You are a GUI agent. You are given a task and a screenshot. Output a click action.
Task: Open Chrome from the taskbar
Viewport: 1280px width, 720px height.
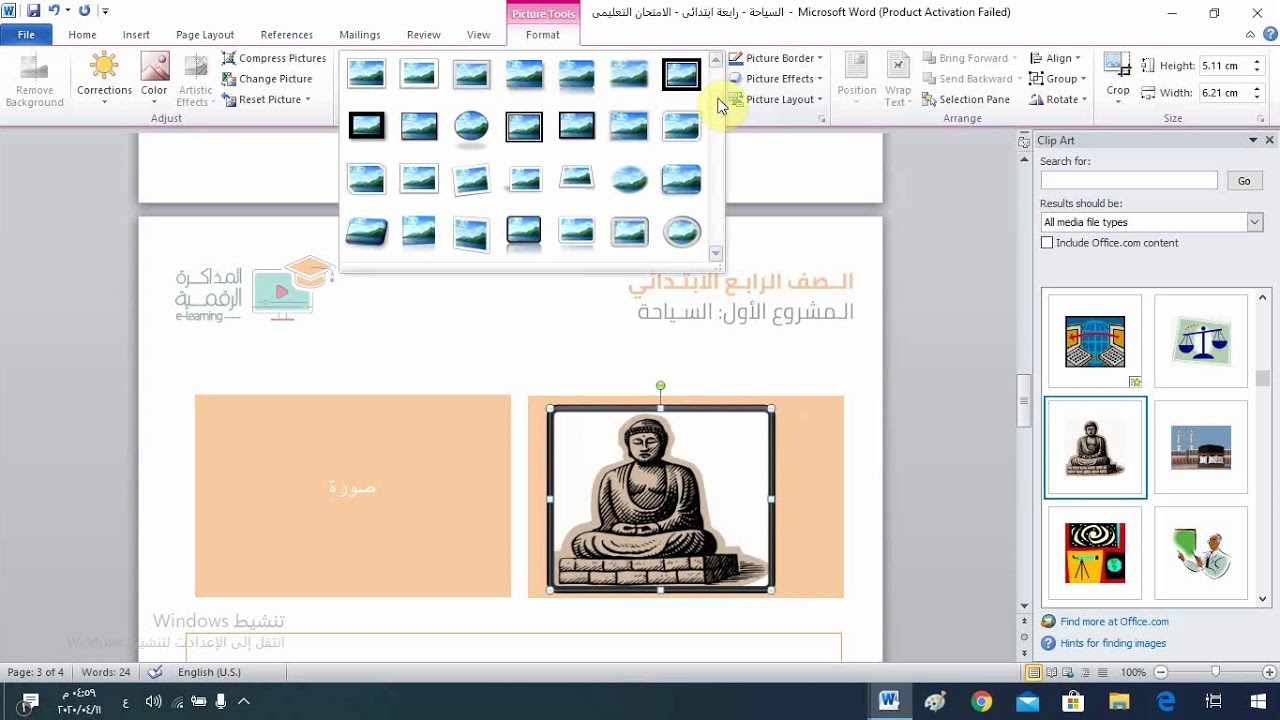tap(981, 701)
